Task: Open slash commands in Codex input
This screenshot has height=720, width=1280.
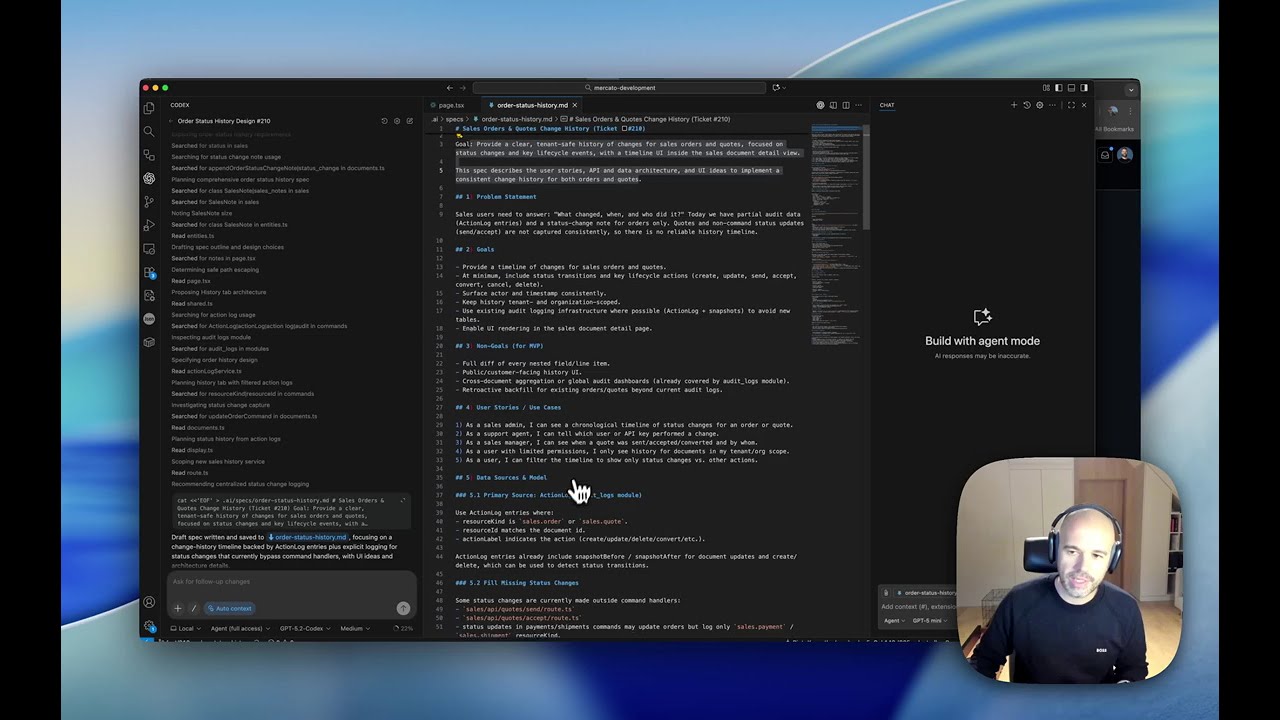Action: coord(193,608)
